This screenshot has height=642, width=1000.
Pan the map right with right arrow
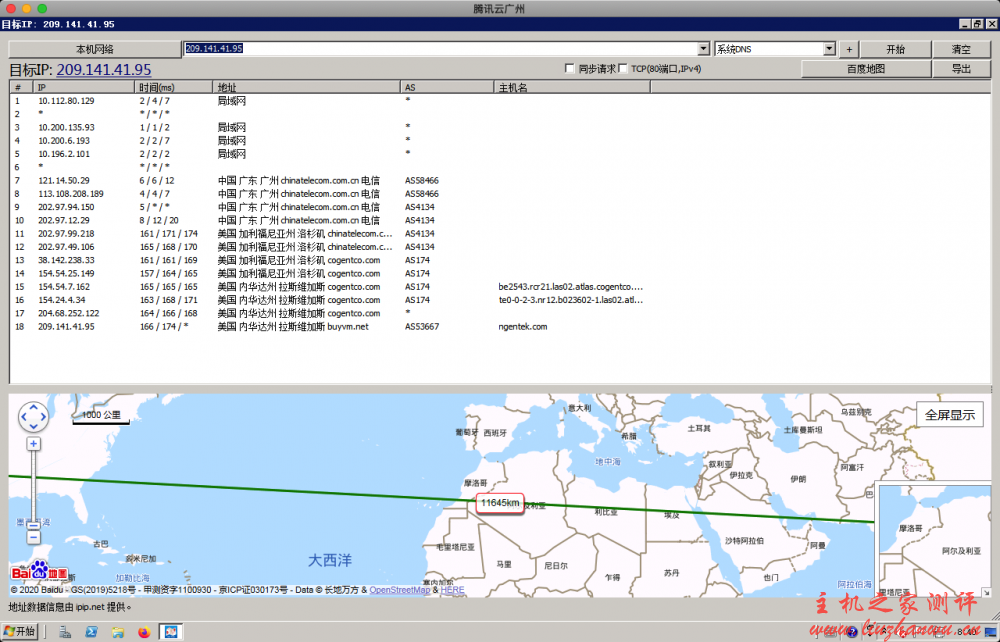pyautogui.click(x=43, y=418)
